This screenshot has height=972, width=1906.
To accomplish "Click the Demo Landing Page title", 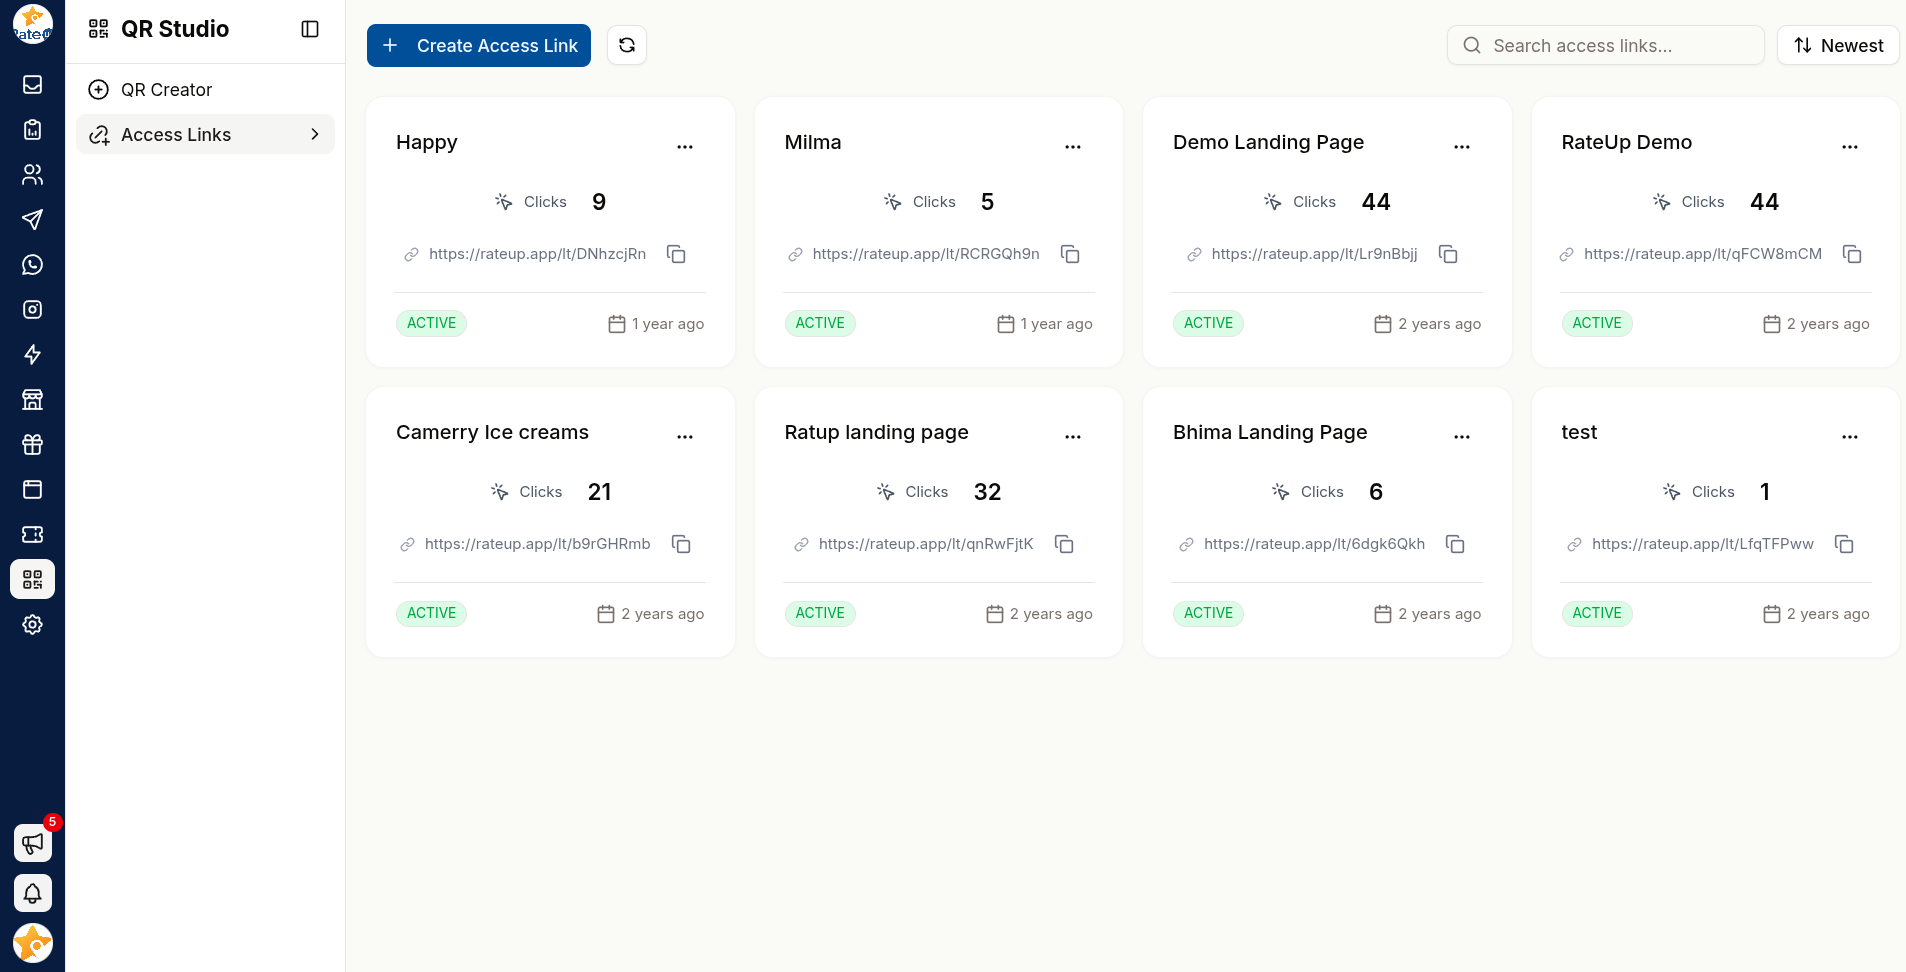I will point(1268,142).
